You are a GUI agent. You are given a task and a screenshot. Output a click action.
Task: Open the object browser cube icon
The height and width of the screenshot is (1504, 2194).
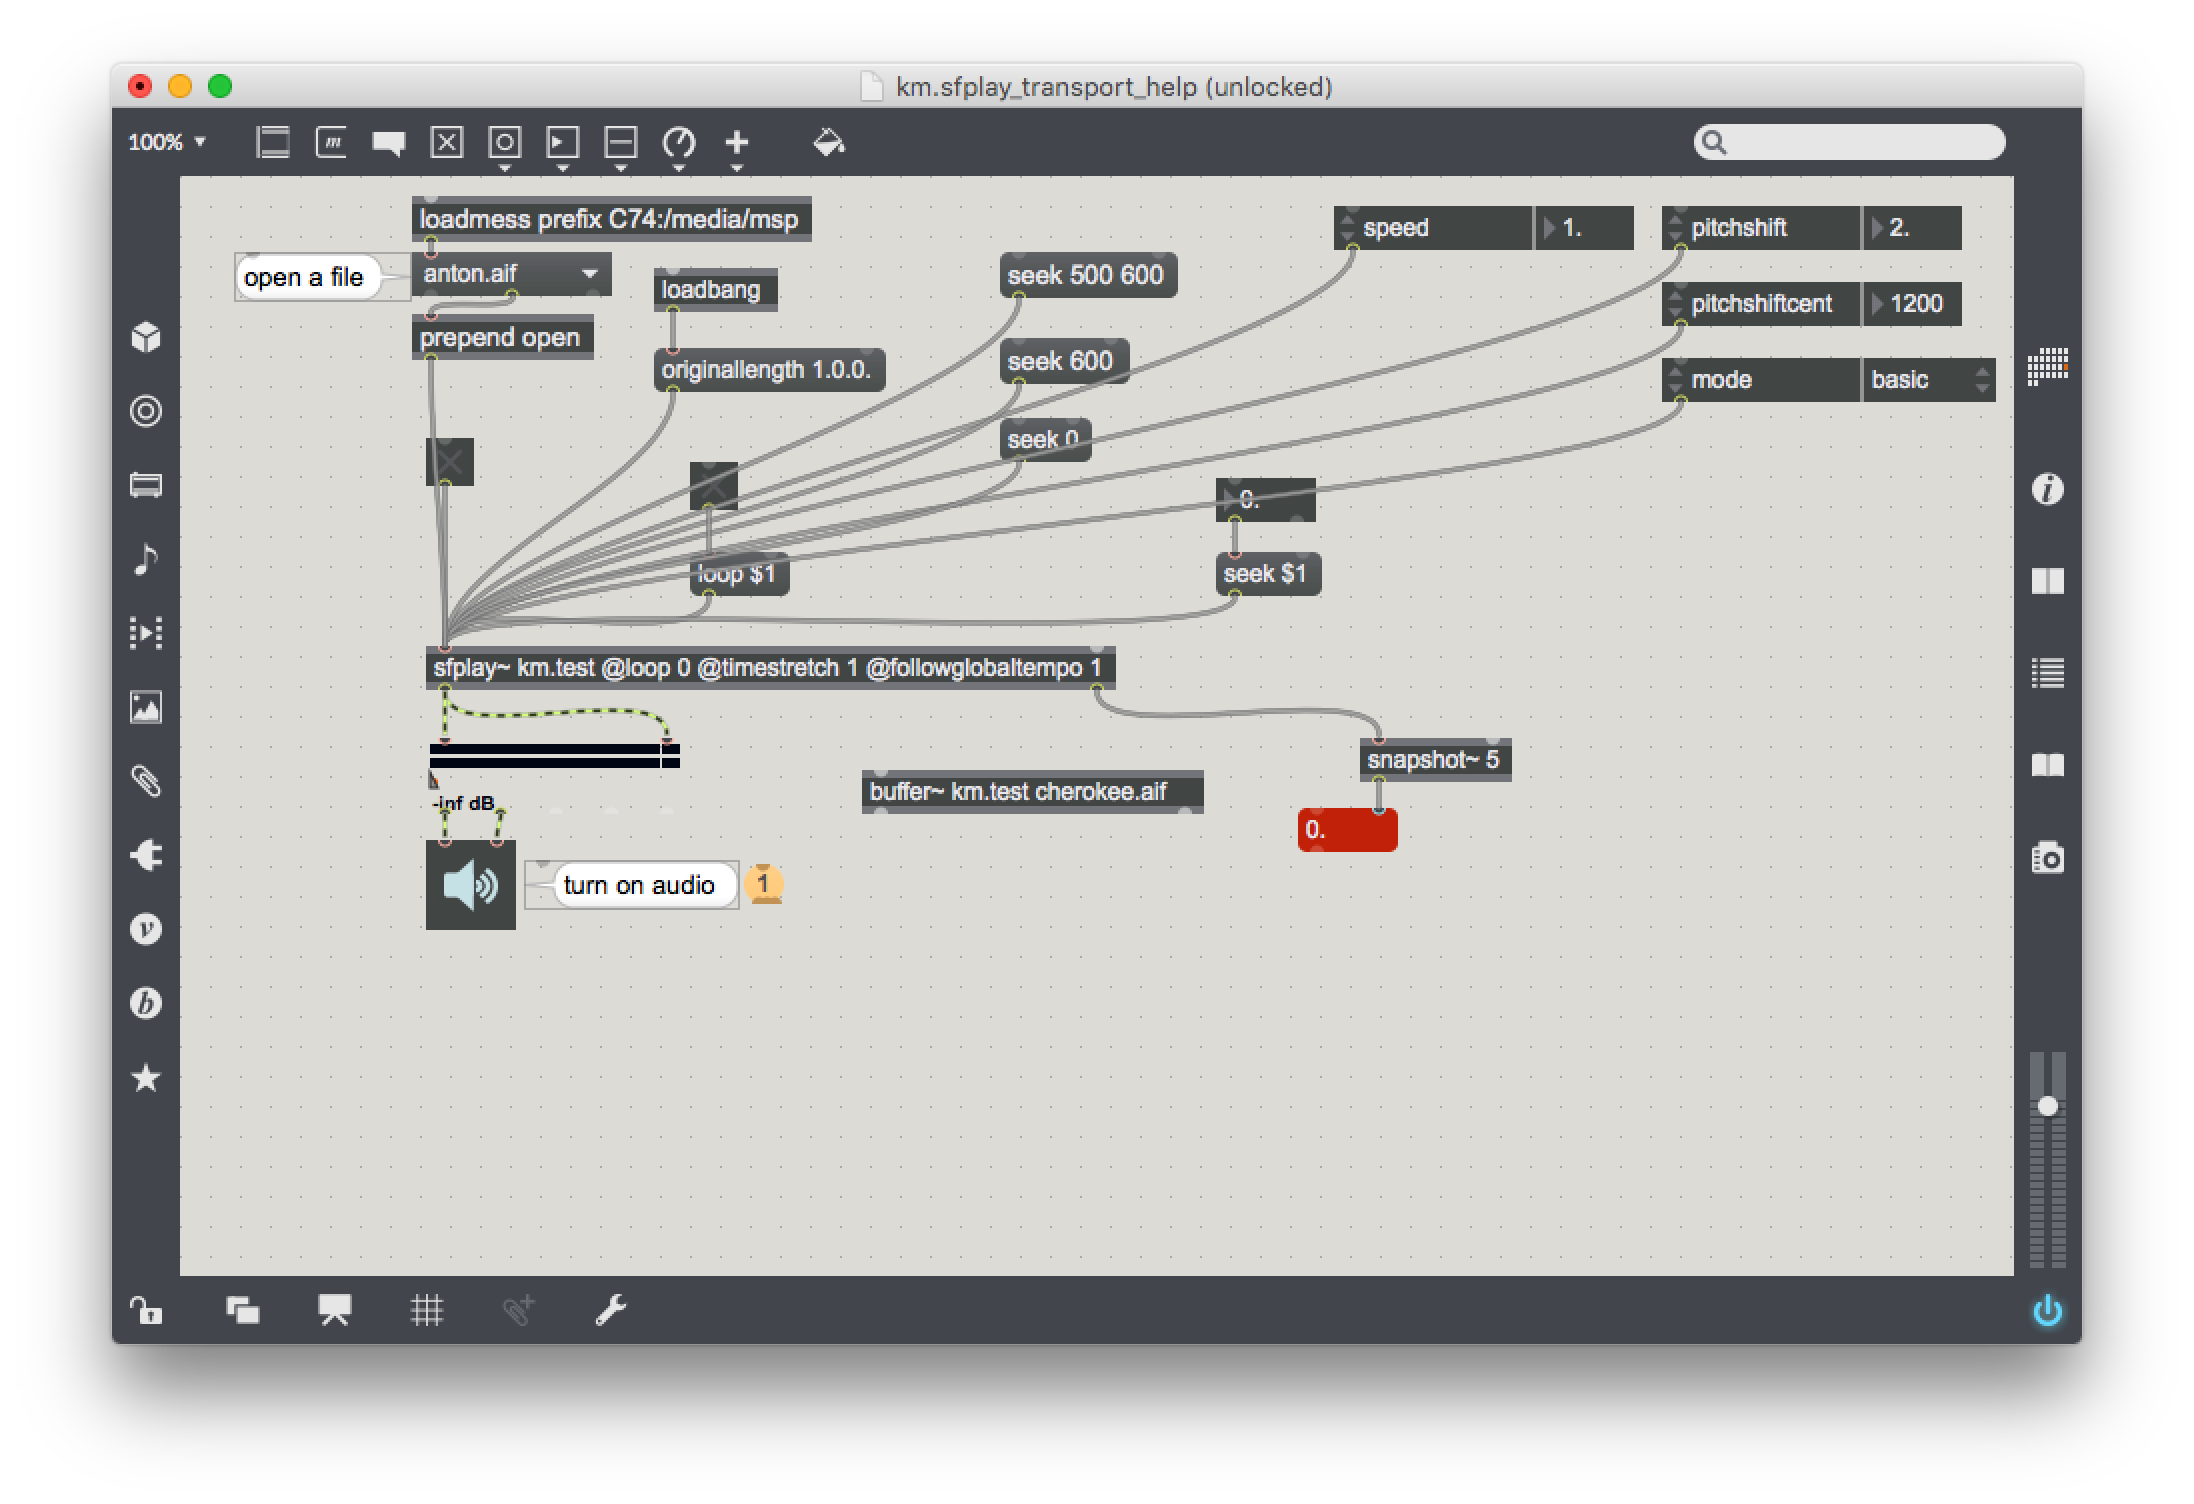pyautogui.click(x=146, y=337)
